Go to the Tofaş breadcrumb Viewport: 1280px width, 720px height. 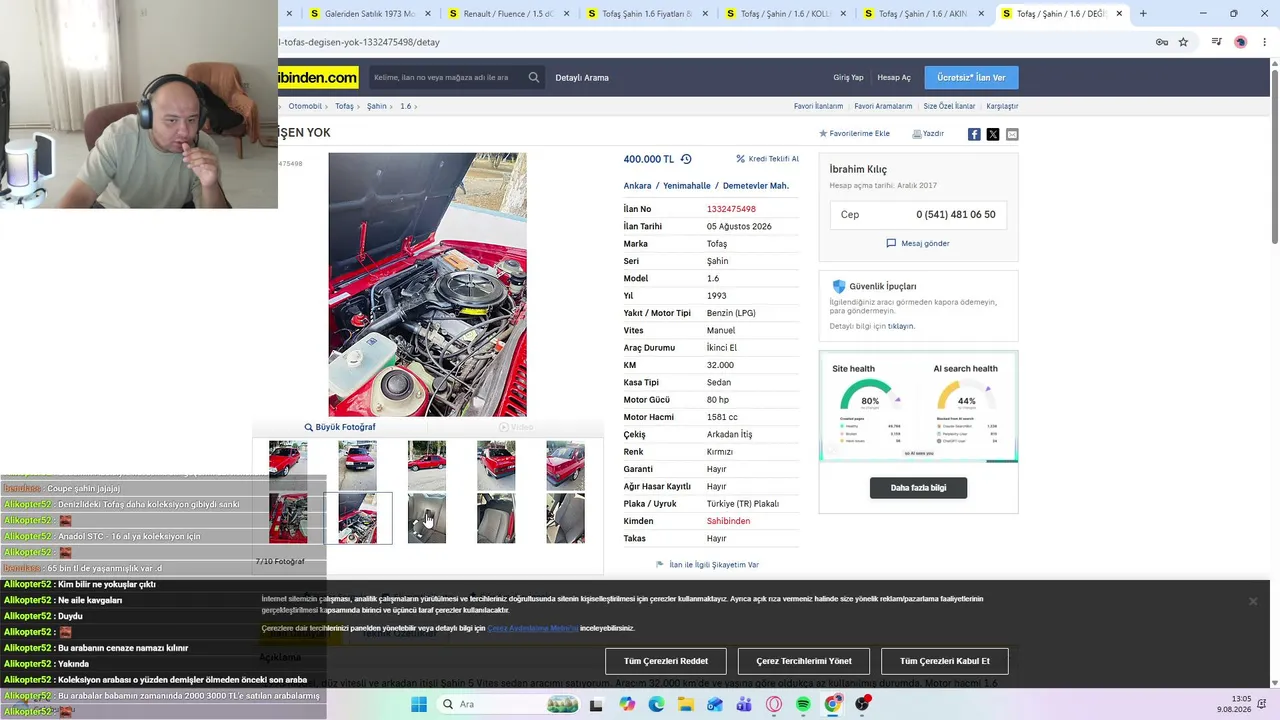pyautogui.click(x=344, y=106)
